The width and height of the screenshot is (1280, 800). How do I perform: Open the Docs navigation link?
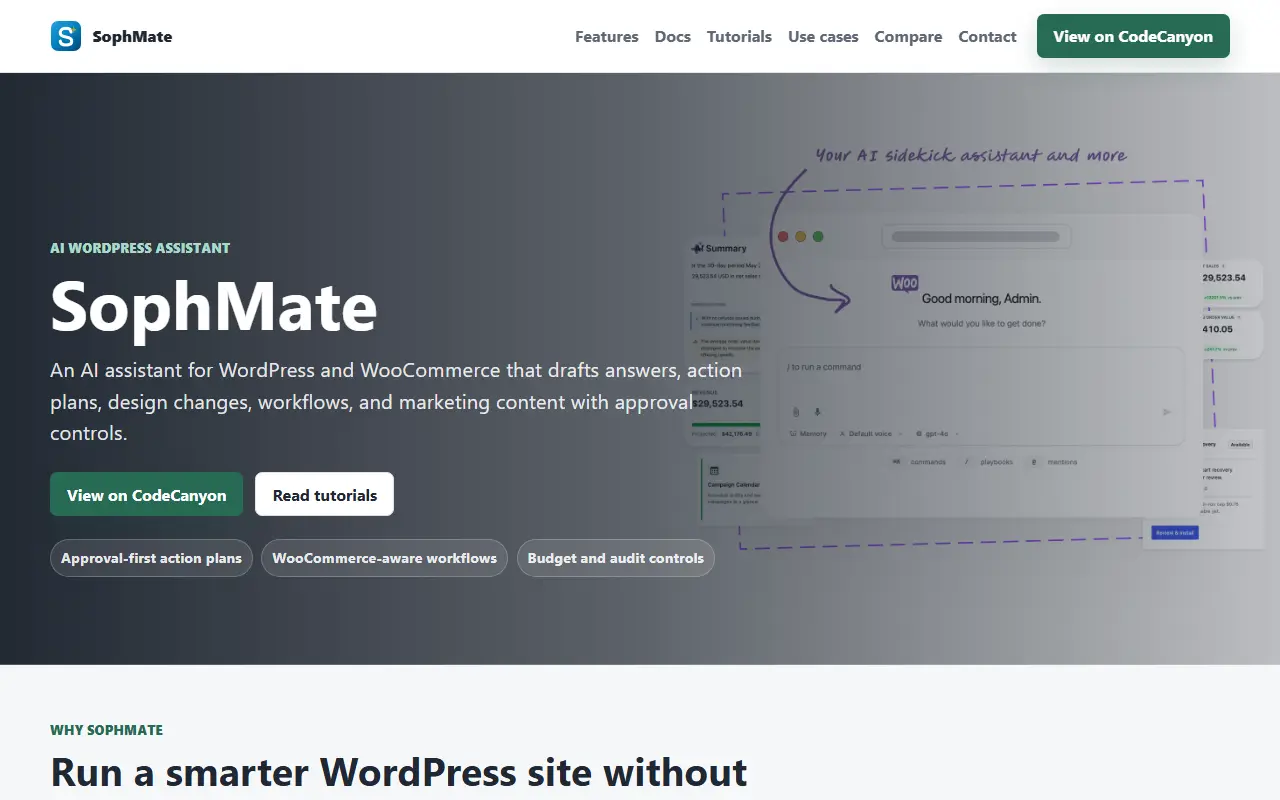673,36
